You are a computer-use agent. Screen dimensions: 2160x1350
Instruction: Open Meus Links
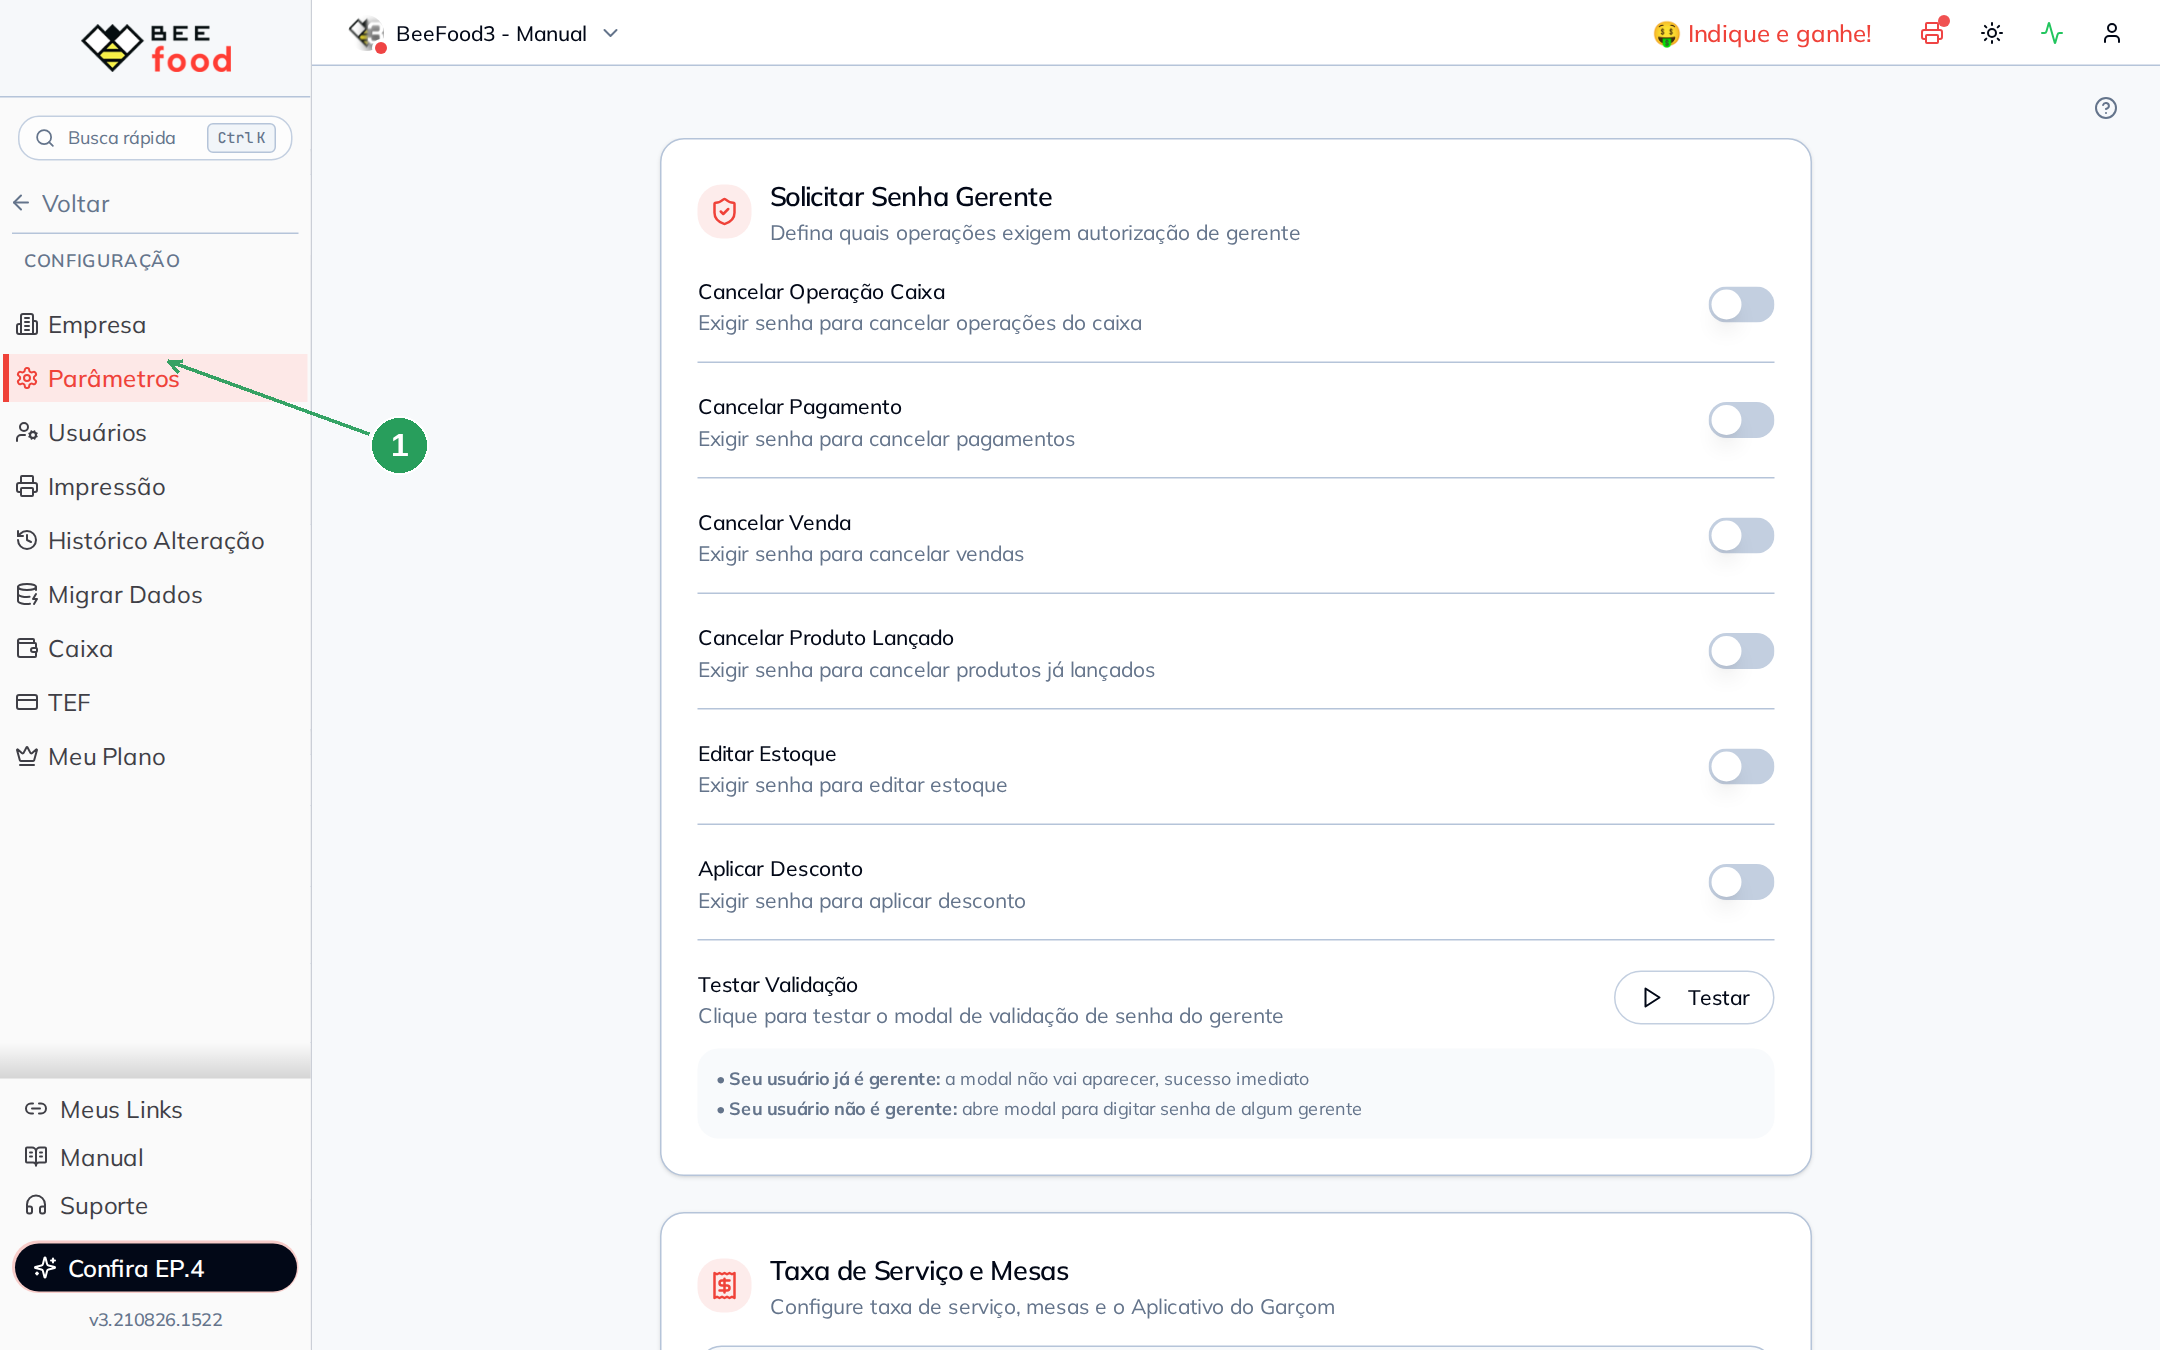(x=104, y=1109)
